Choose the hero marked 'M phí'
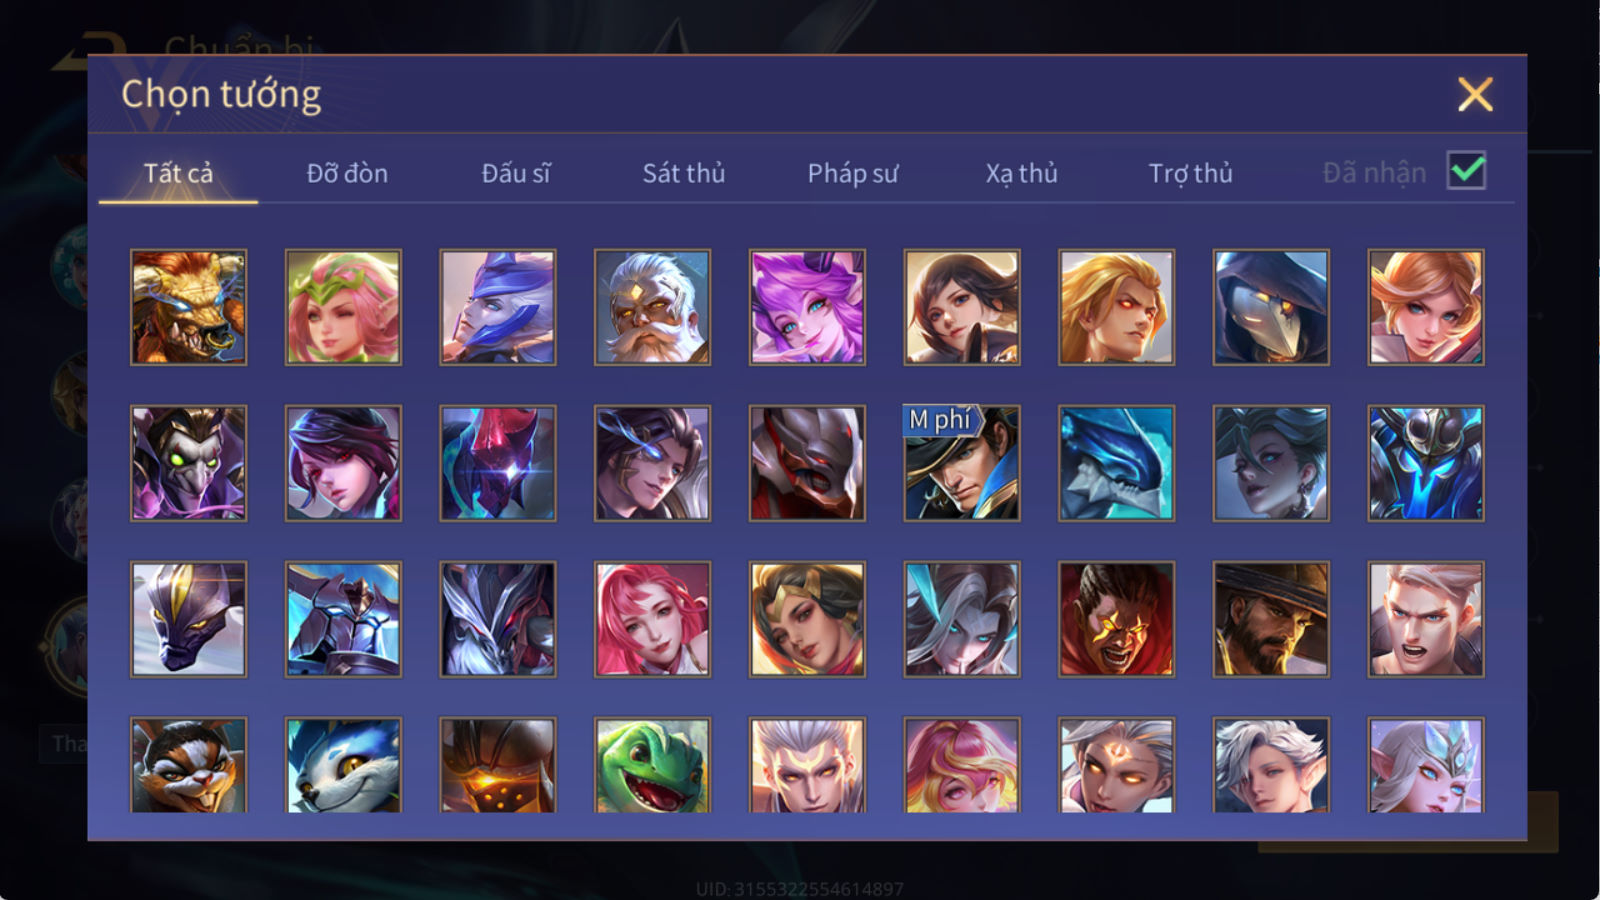The width and height of the screenshot is (1600, 900). (x=962, y=463)
